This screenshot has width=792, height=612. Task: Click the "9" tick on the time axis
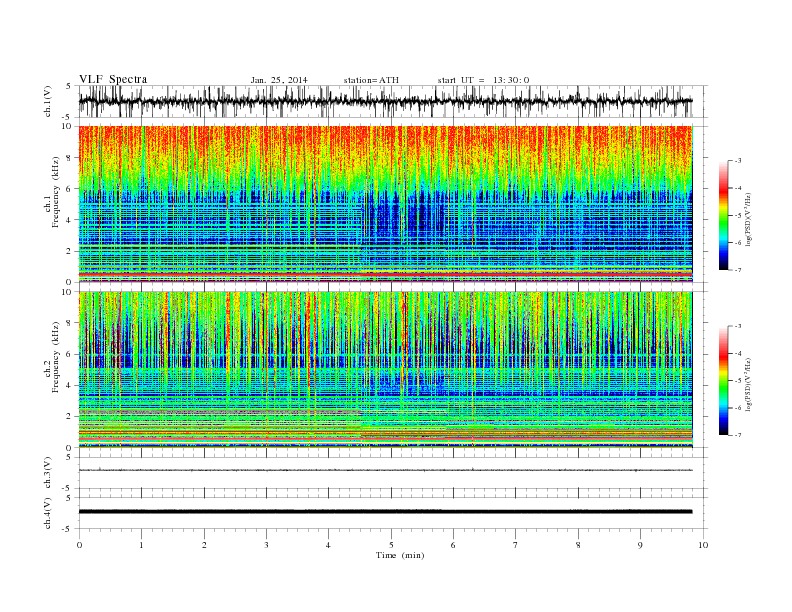tap(640, 545)
